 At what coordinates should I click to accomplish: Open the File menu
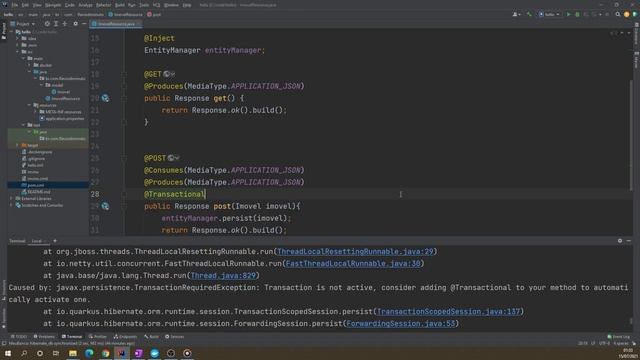click(15, 5)
